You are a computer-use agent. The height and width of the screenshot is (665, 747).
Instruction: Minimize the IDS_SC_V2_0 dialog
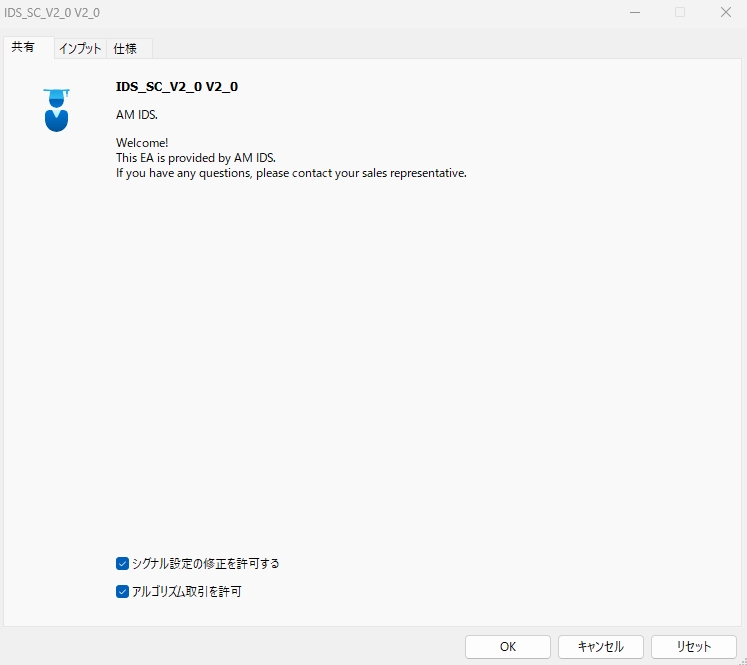[x=635, y=12]
